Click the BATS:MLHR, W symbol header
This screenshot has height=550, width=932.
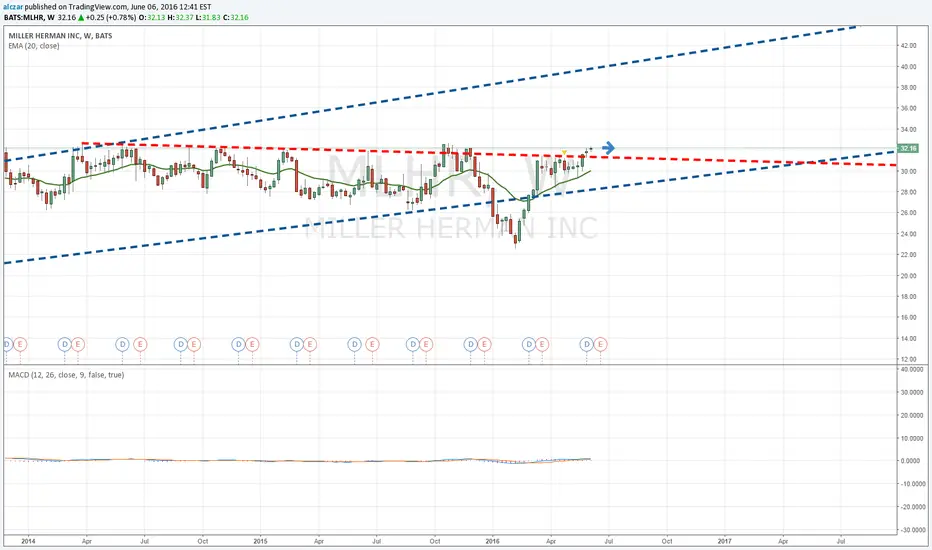[x=30, y=18]
